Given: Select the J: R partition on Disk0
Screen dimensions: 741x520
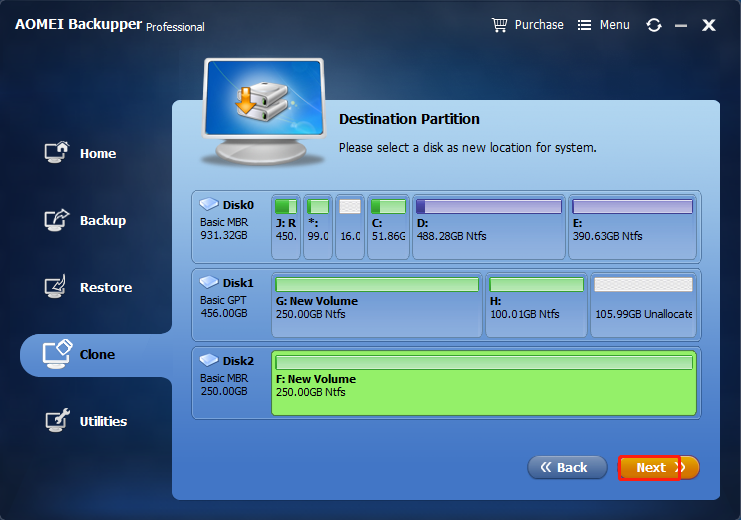Looking at the screenshot, I should pos(286,227).
